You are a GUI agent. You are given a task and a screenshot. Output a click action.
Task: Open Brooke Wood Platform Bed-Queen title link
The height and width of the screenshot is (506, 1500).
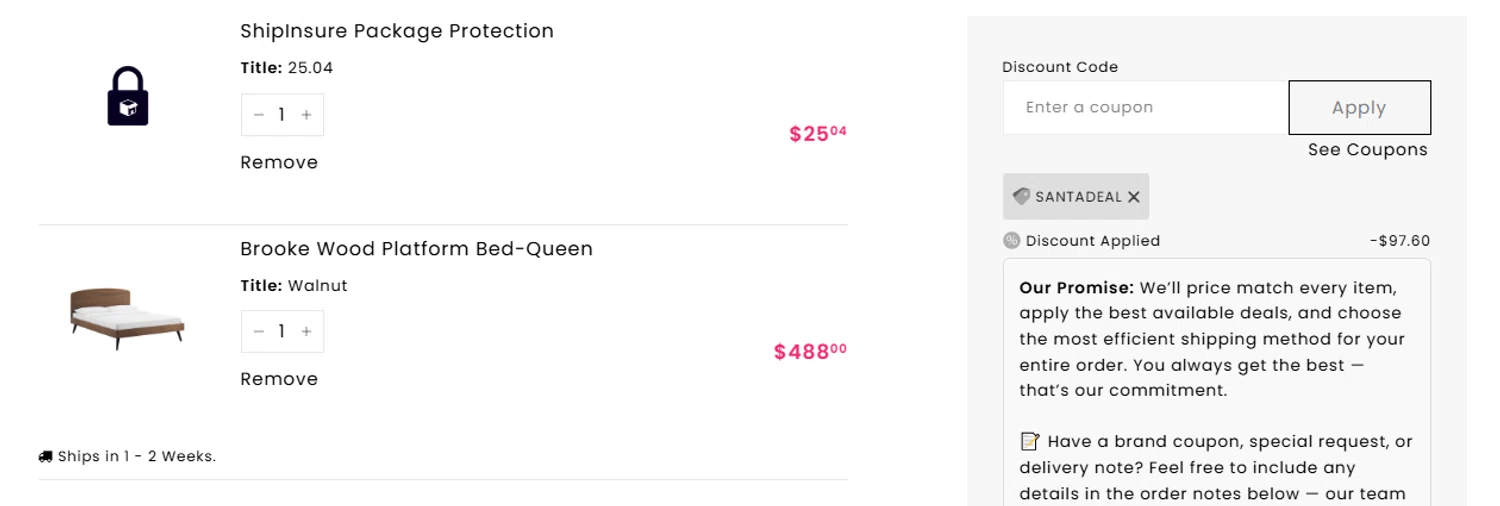[x=416, y=248]
